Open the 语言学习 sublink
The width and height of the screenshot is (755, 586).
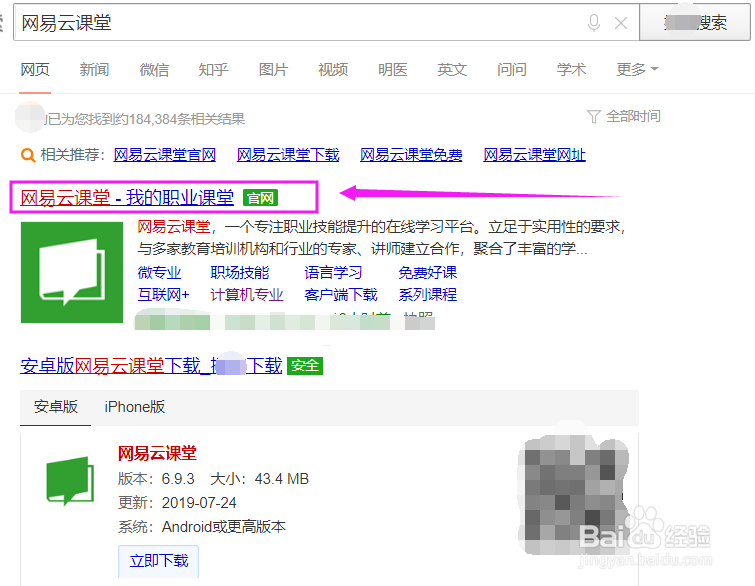click(333, 273)
